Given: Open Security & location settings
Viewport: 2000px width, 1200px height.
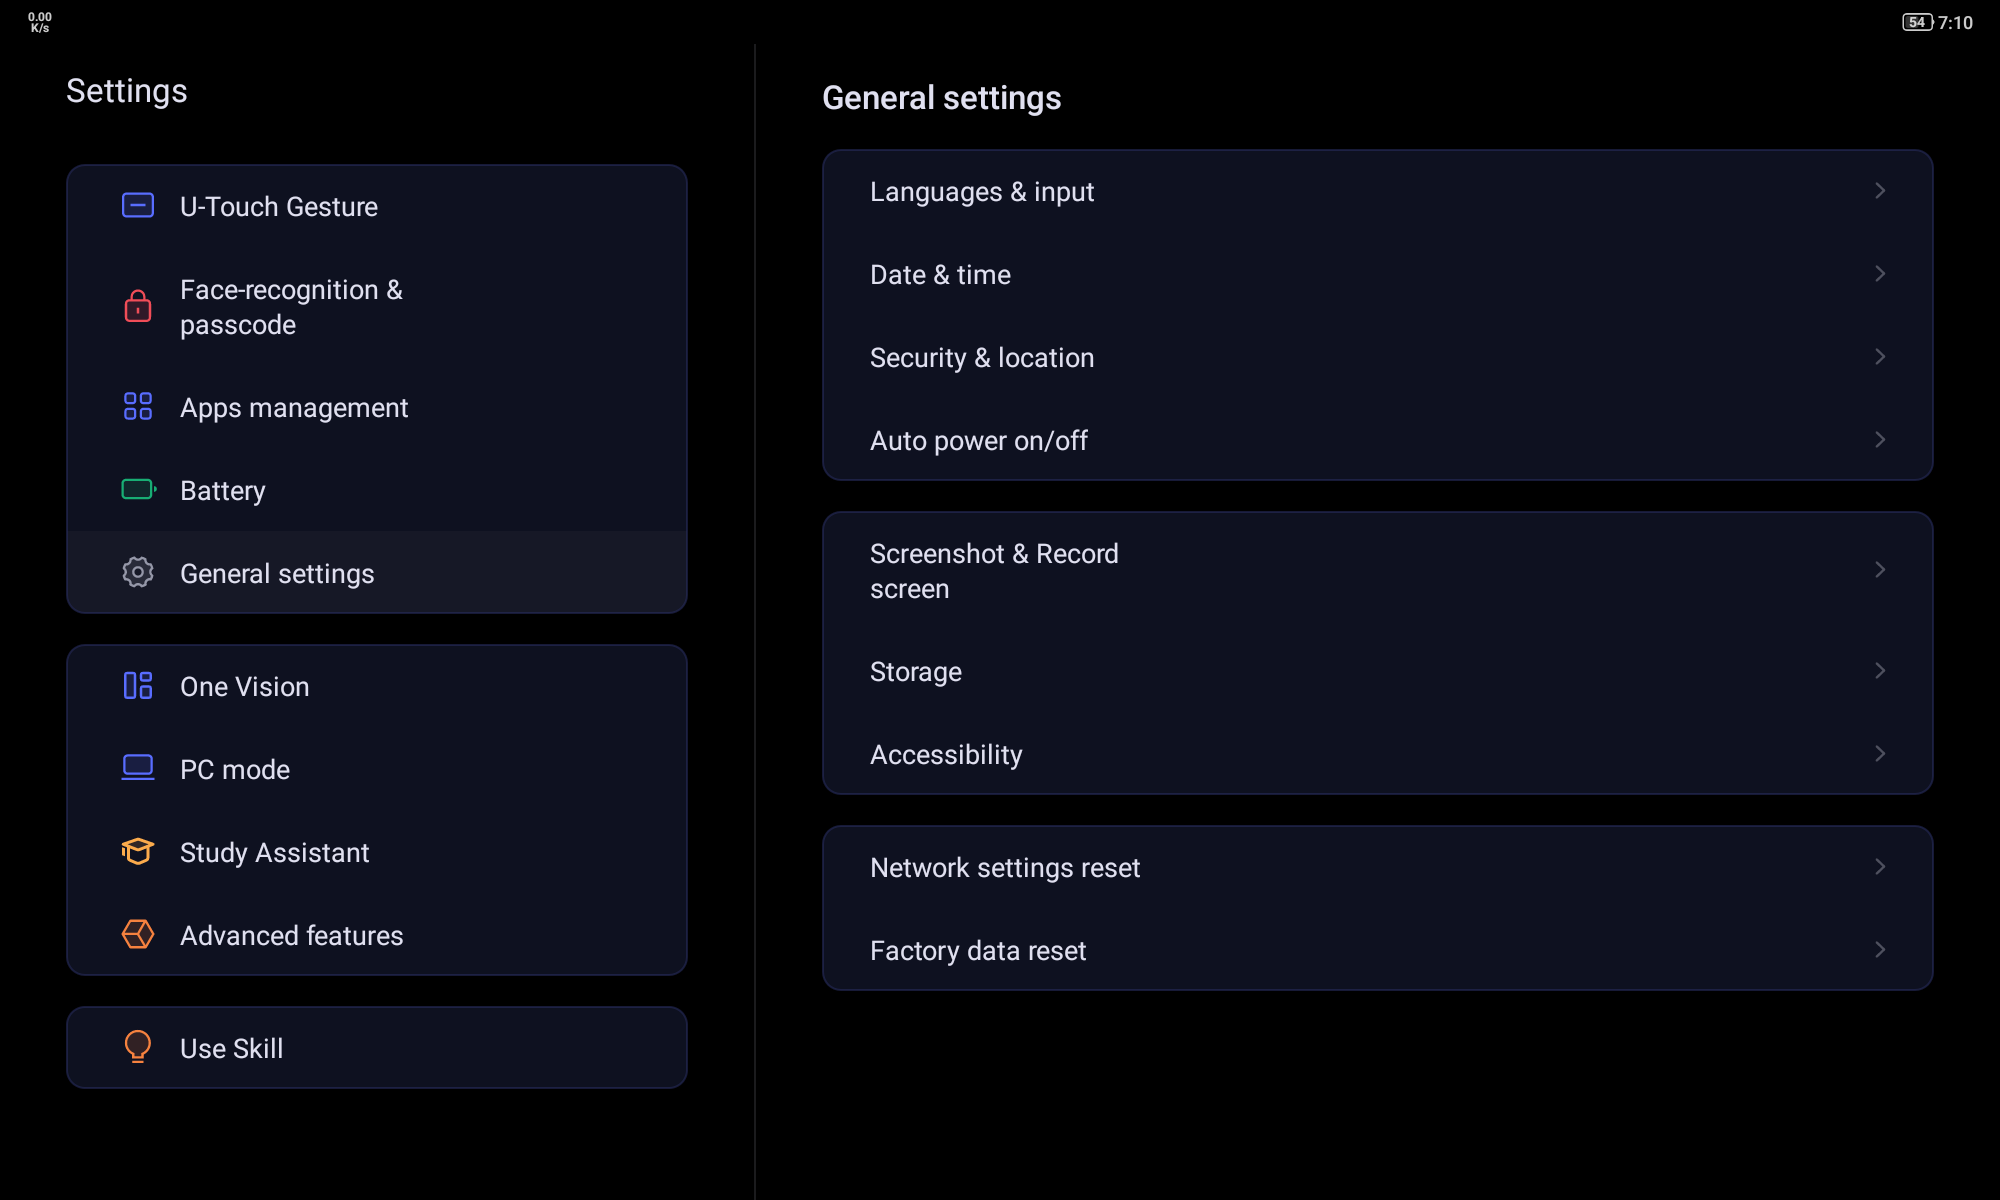Looking at the screenshot, I should click(x=982, y=358).
